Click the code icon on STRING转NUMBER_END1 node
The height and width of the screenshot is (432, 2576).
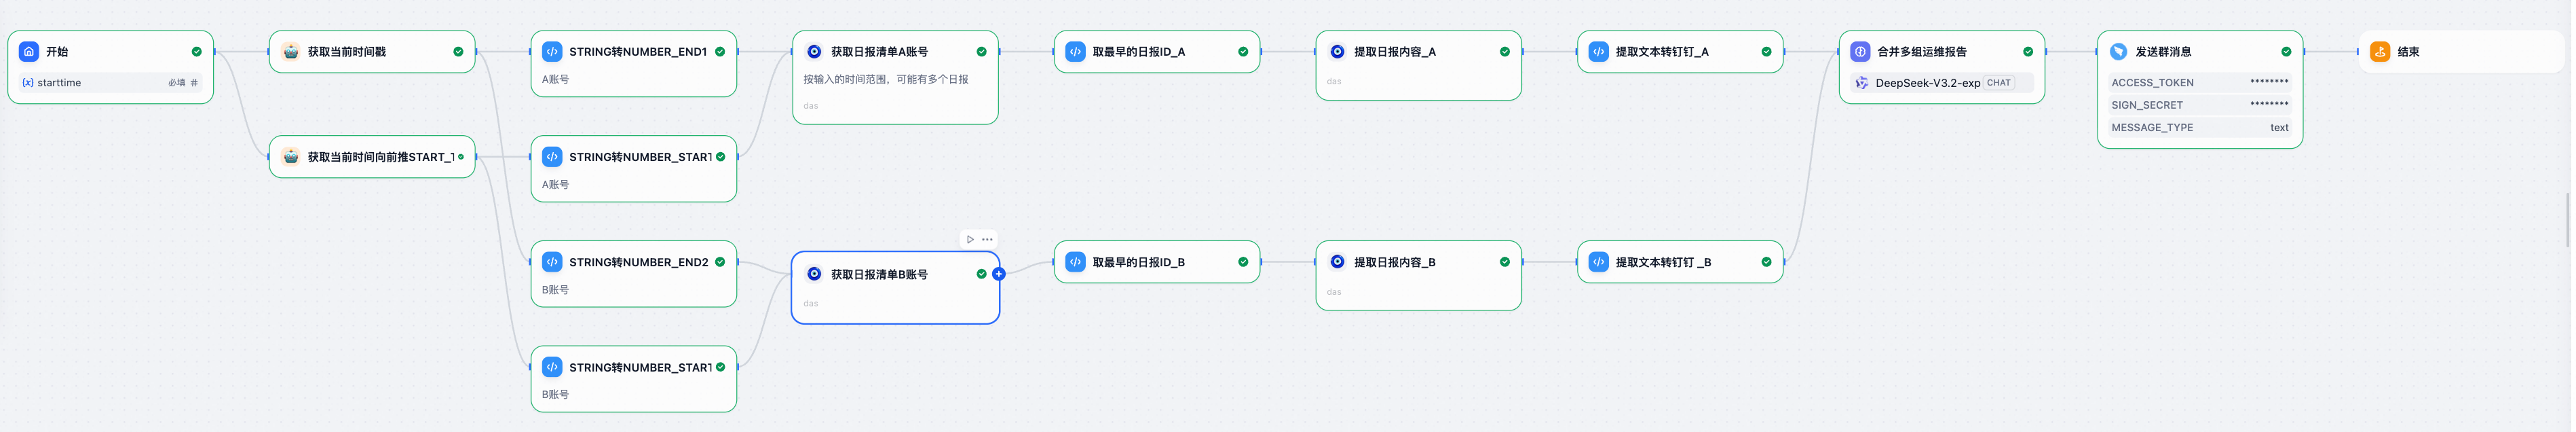(551, 53)
